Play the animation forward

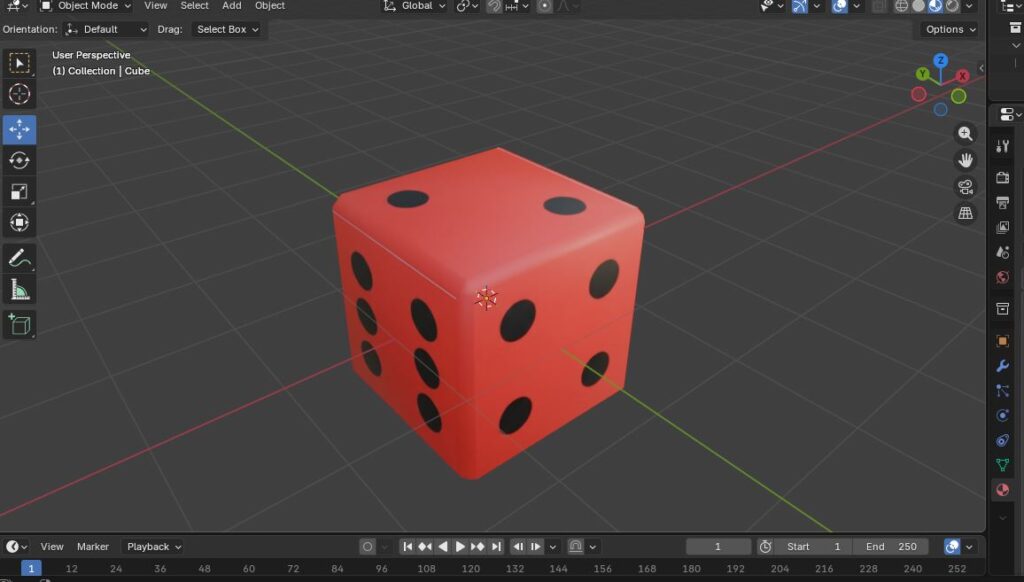460,547
